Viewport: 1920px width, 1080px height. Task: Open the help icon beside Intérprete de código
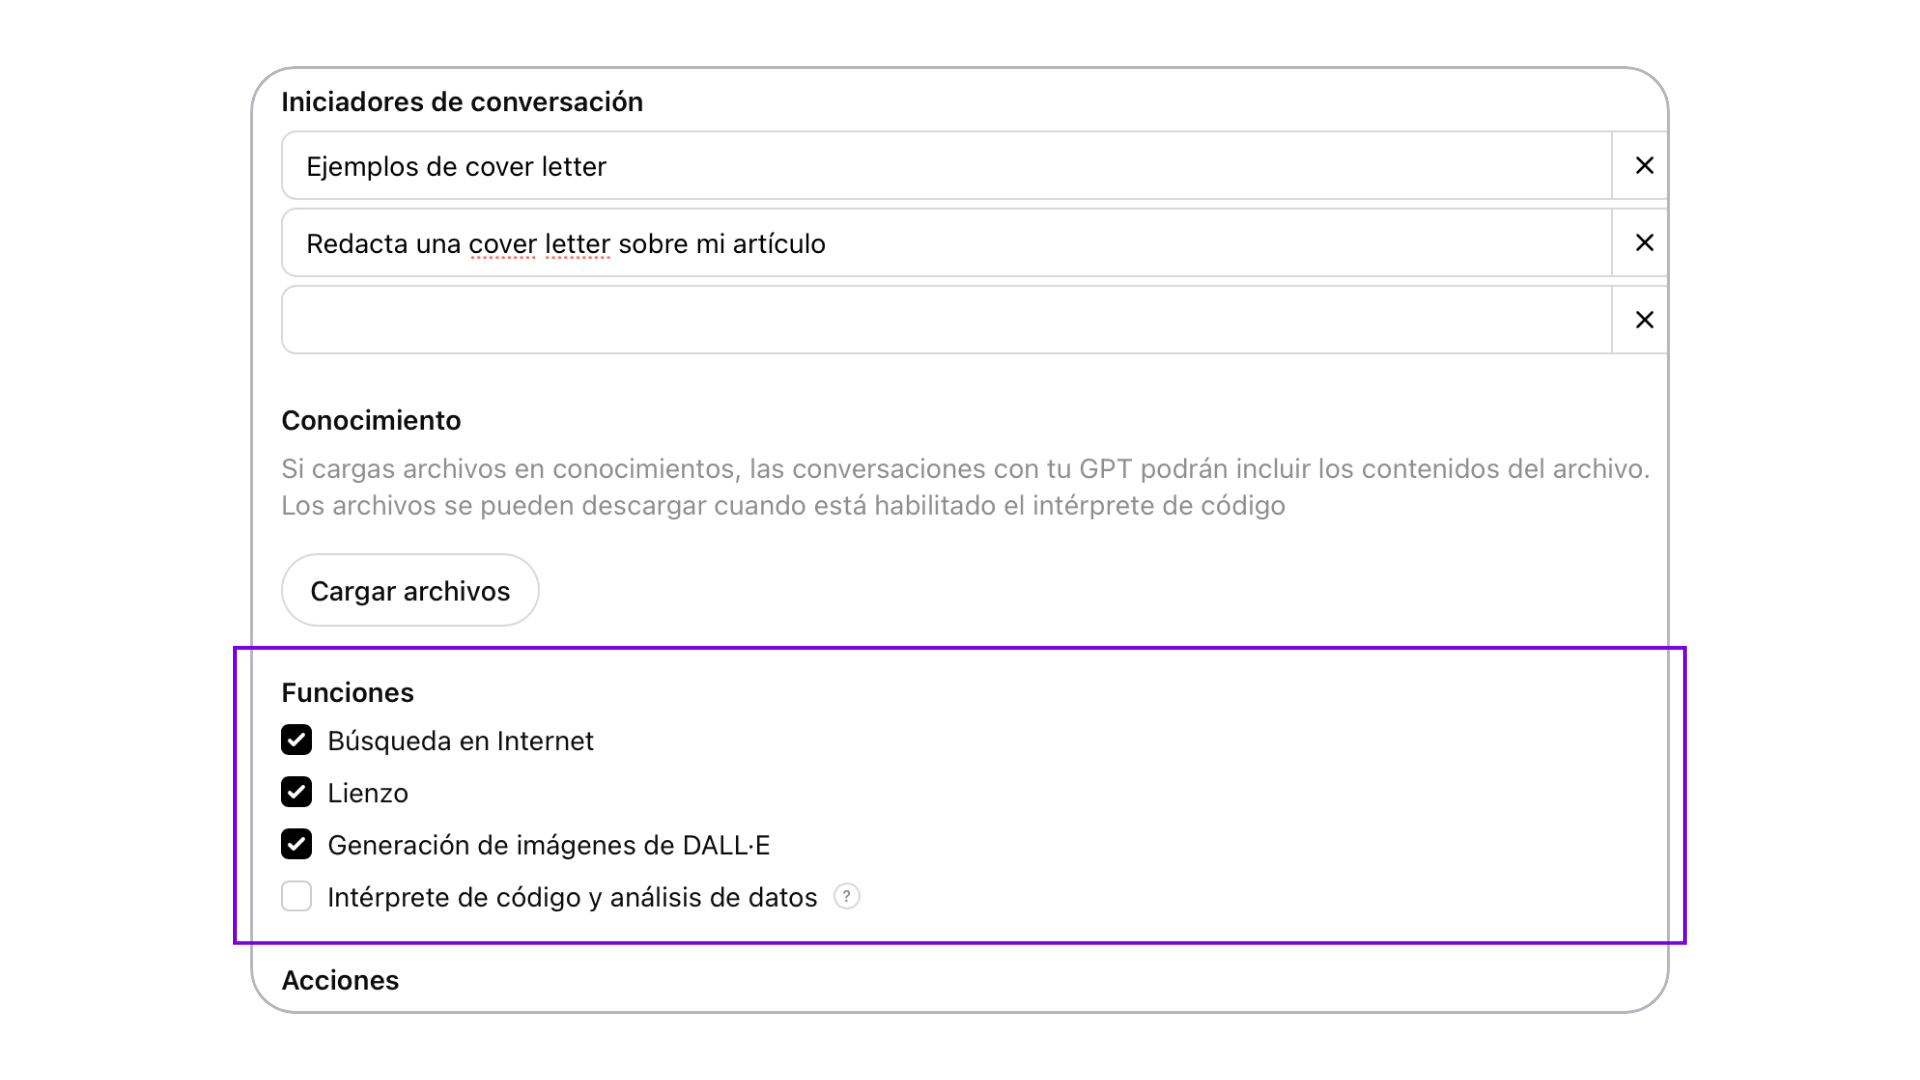pyautogui.click(x=847, y=896)
